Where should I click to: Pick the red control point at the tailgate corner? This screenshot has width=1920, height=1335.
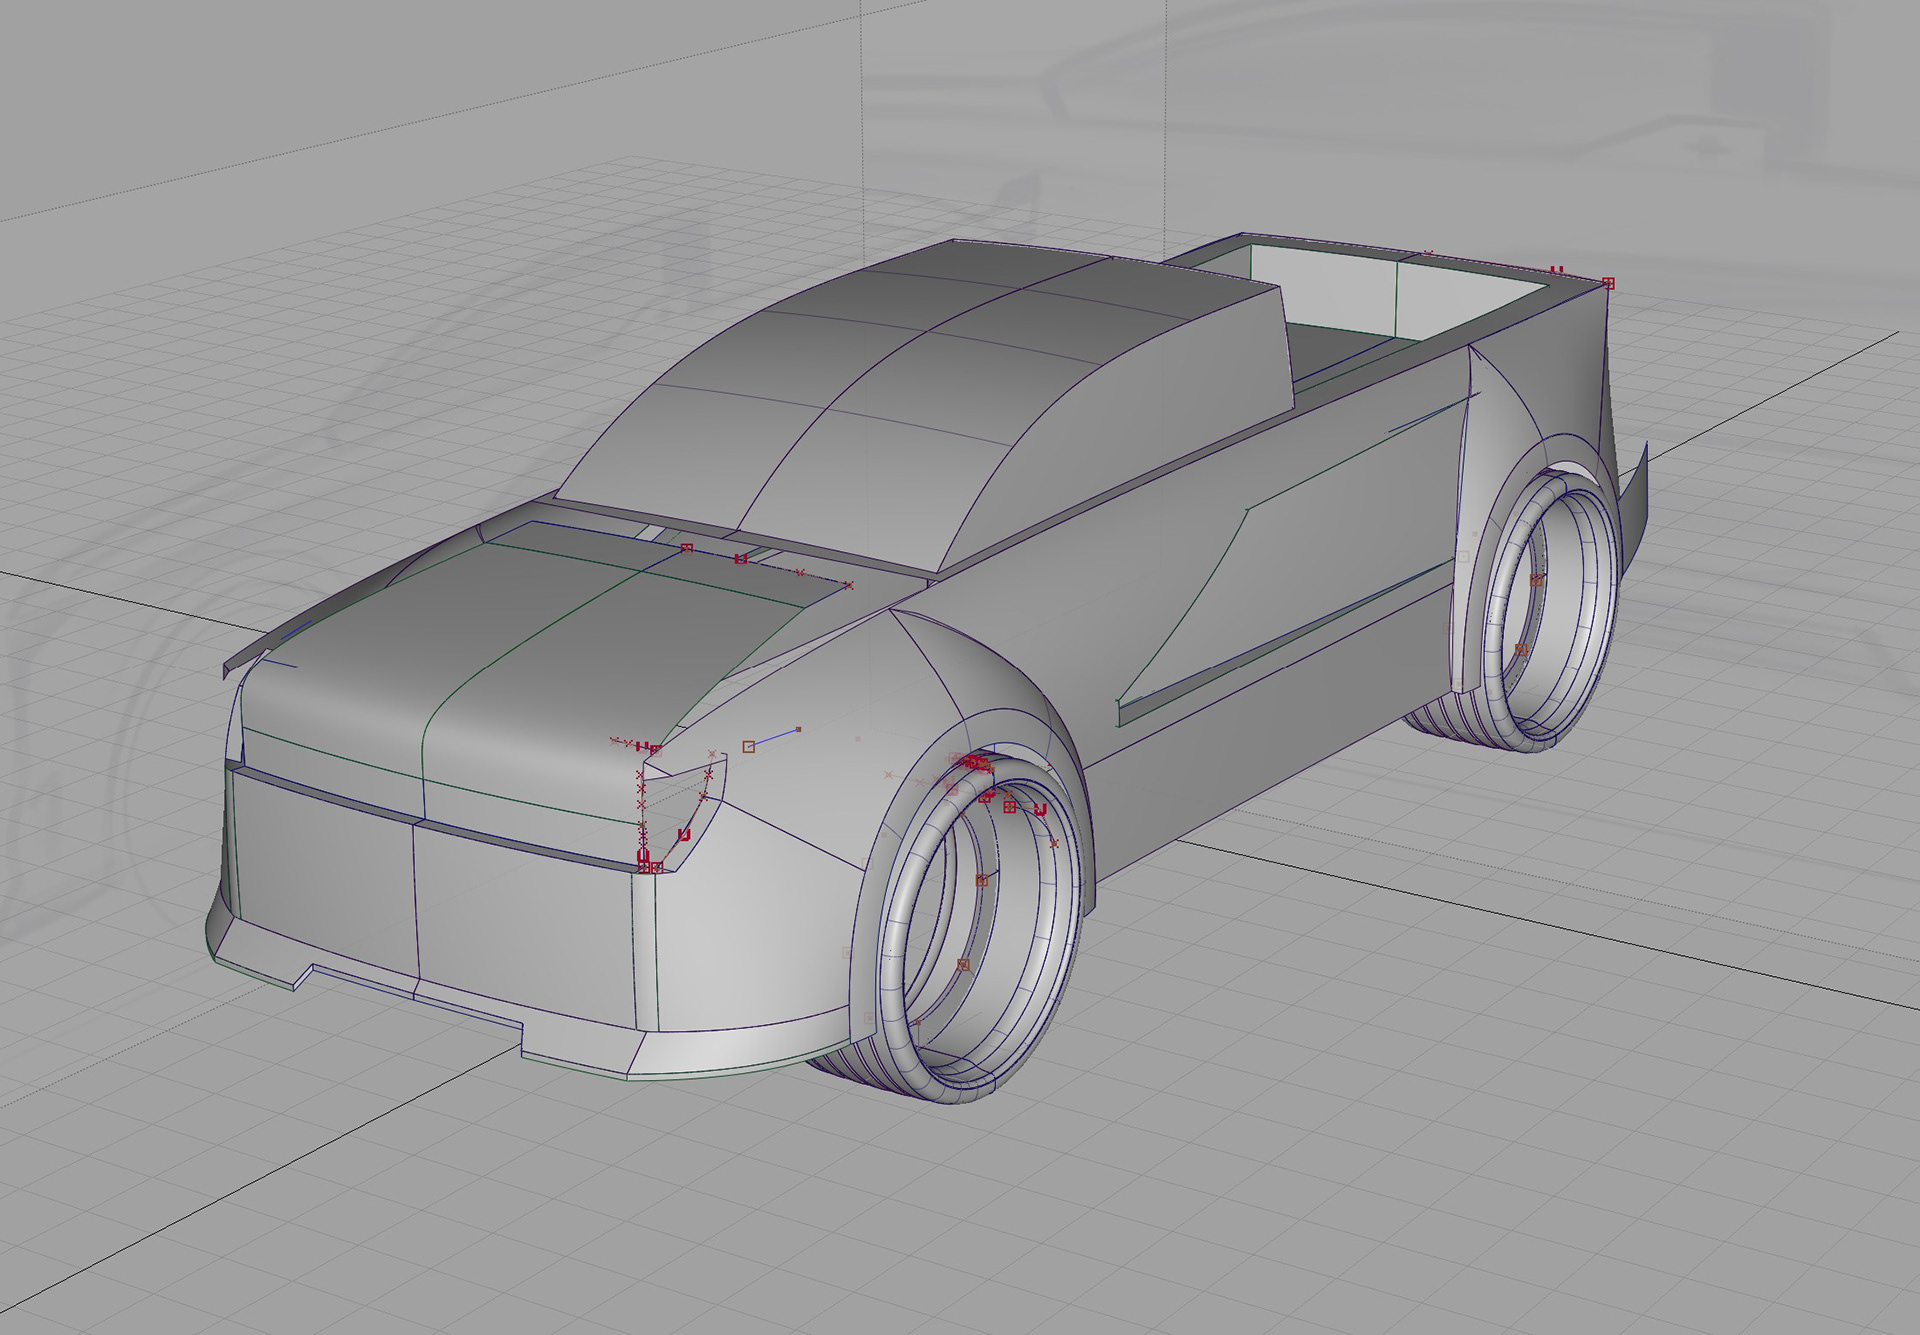tap(1608, 284)
